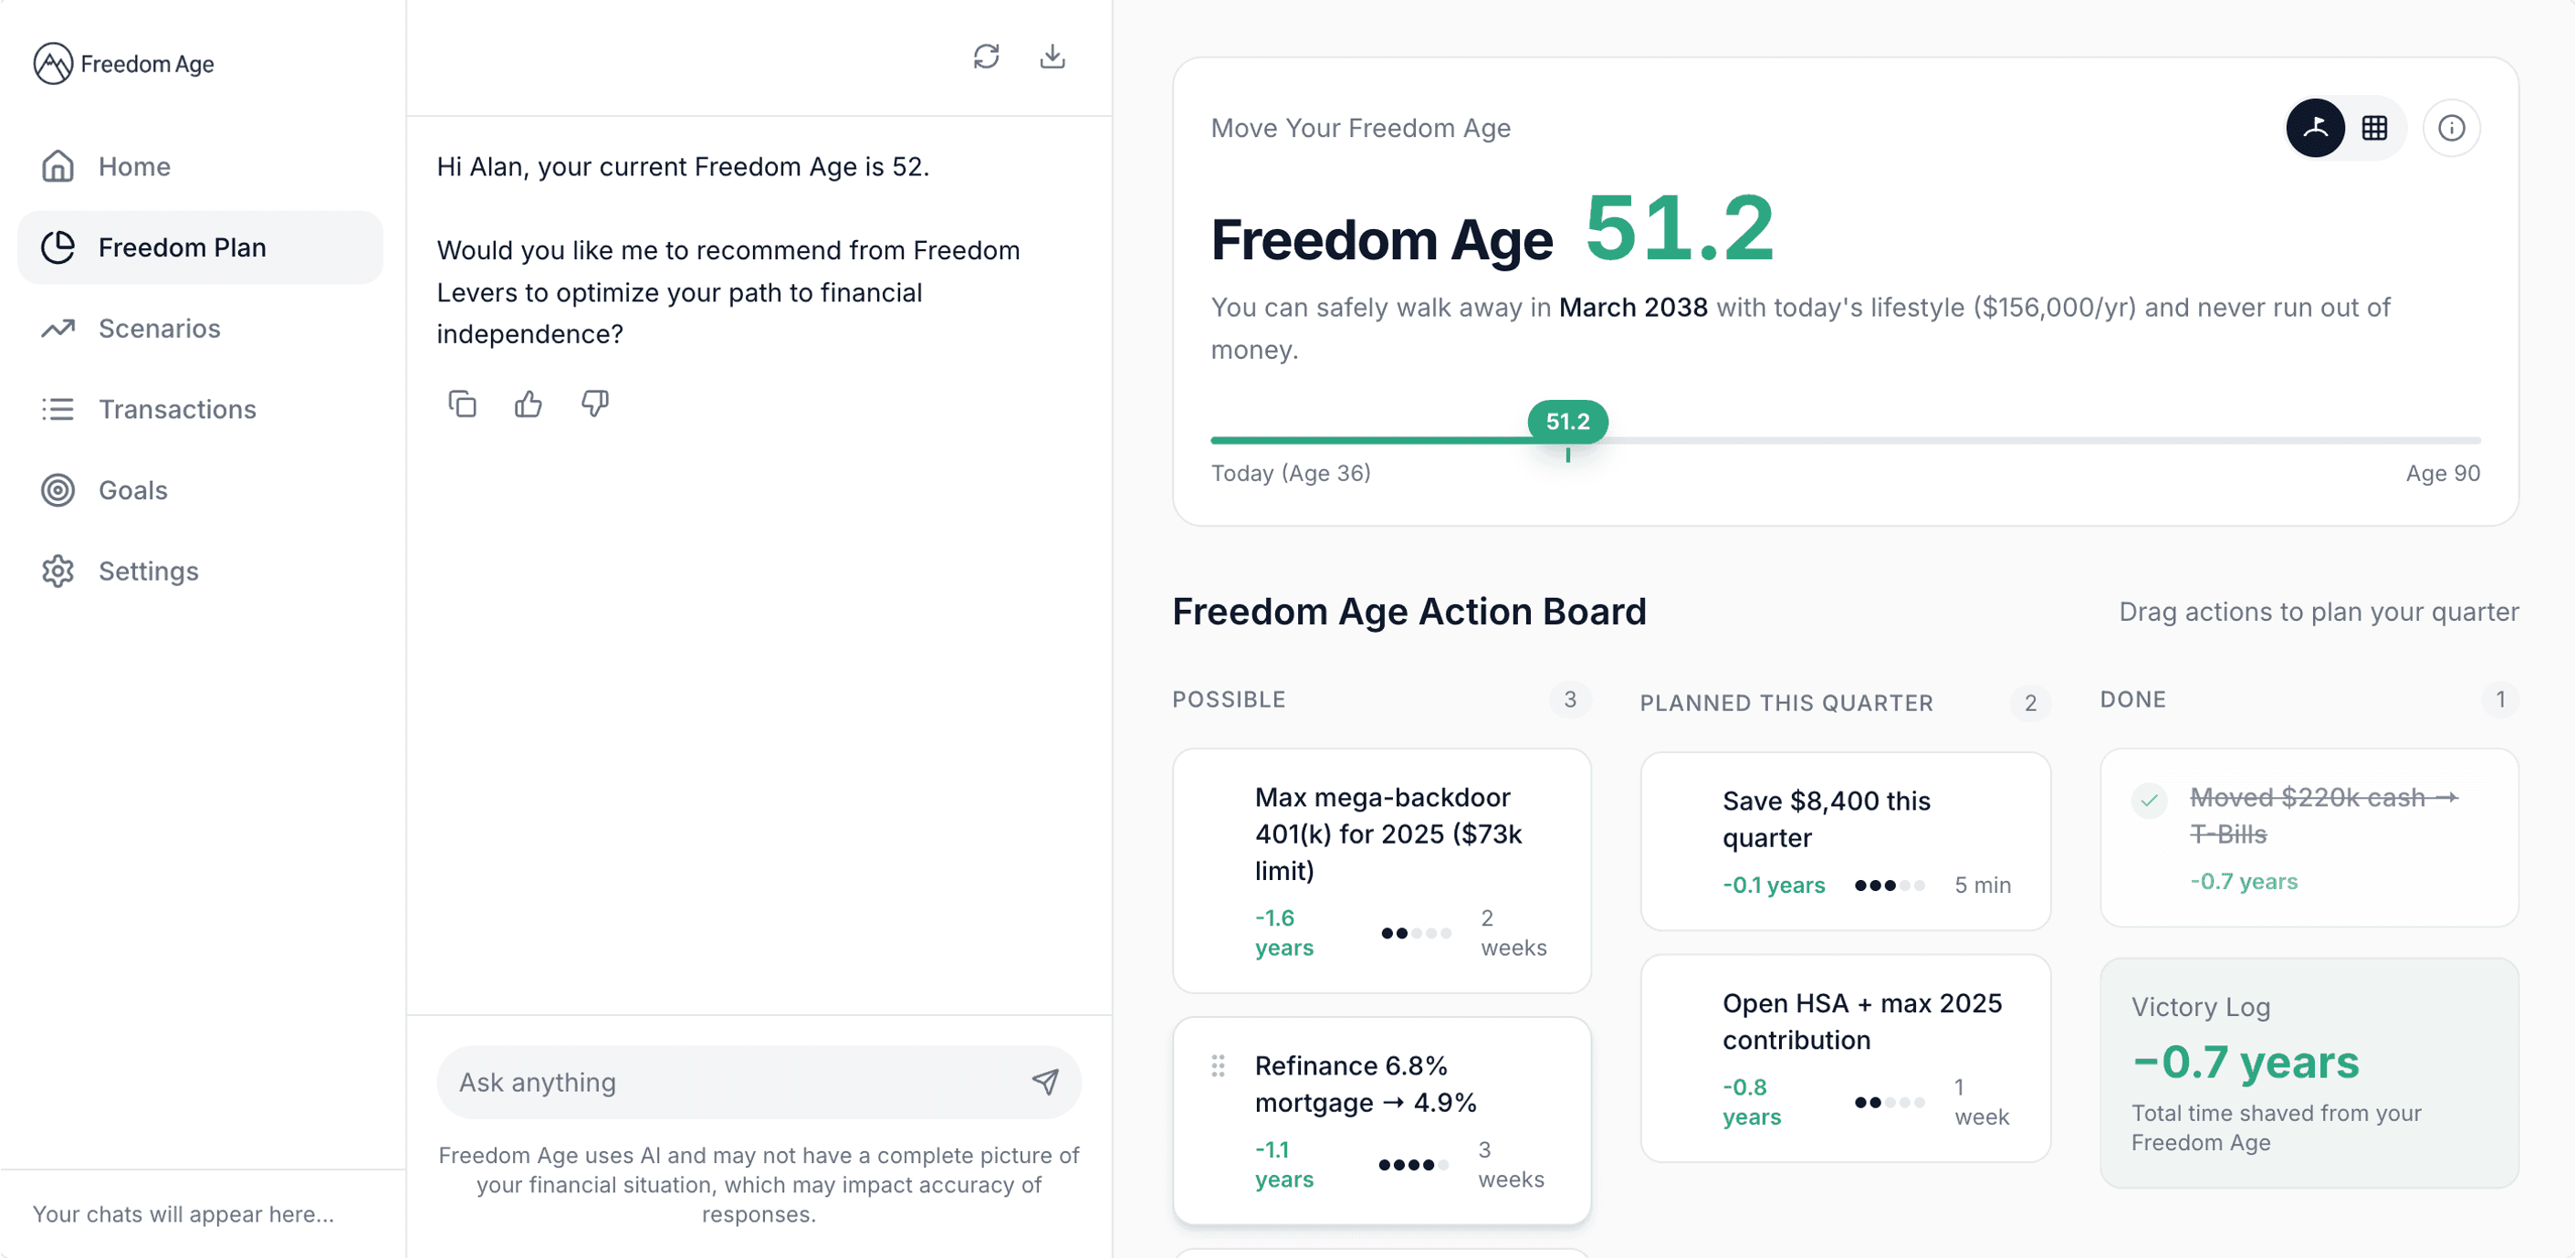The image size is (2576, 1258).
Task: Open Freedom Age home logo
Action: pos(122,63)
